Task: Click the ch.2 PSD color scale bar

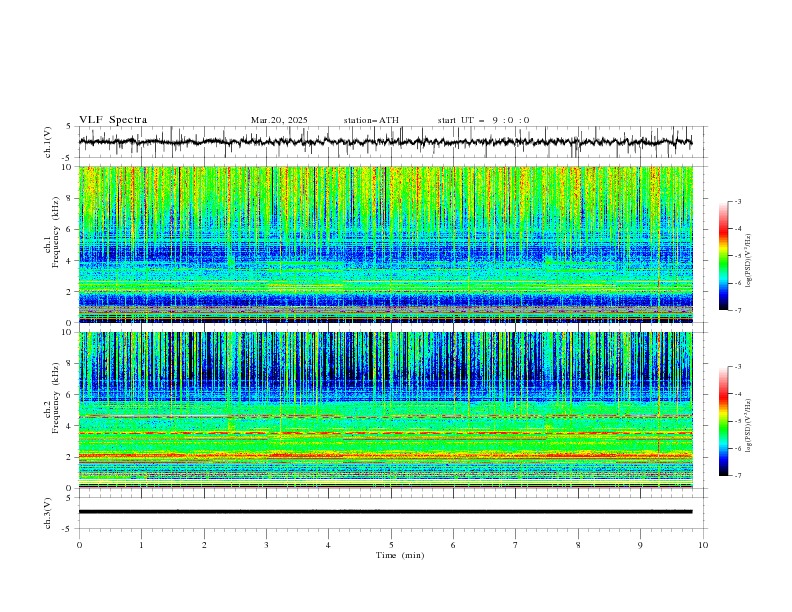Action: tap(723, 421)
